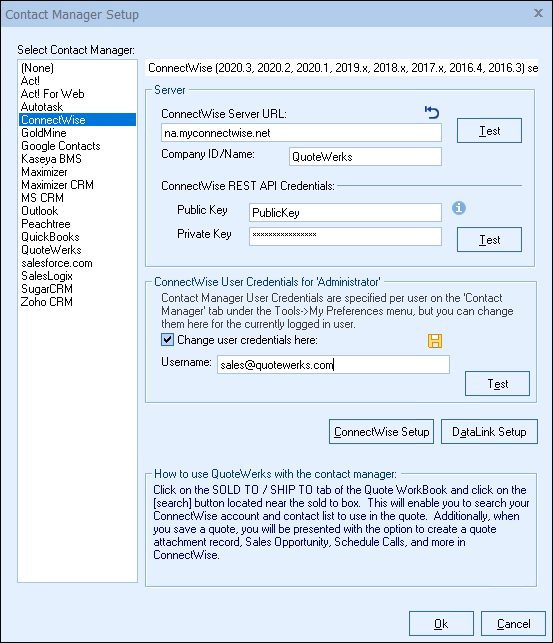Cancel the Contact Manager Setup dialog
Image resolution: width=553 pixels, height=643 pixels.
point(513,623)
